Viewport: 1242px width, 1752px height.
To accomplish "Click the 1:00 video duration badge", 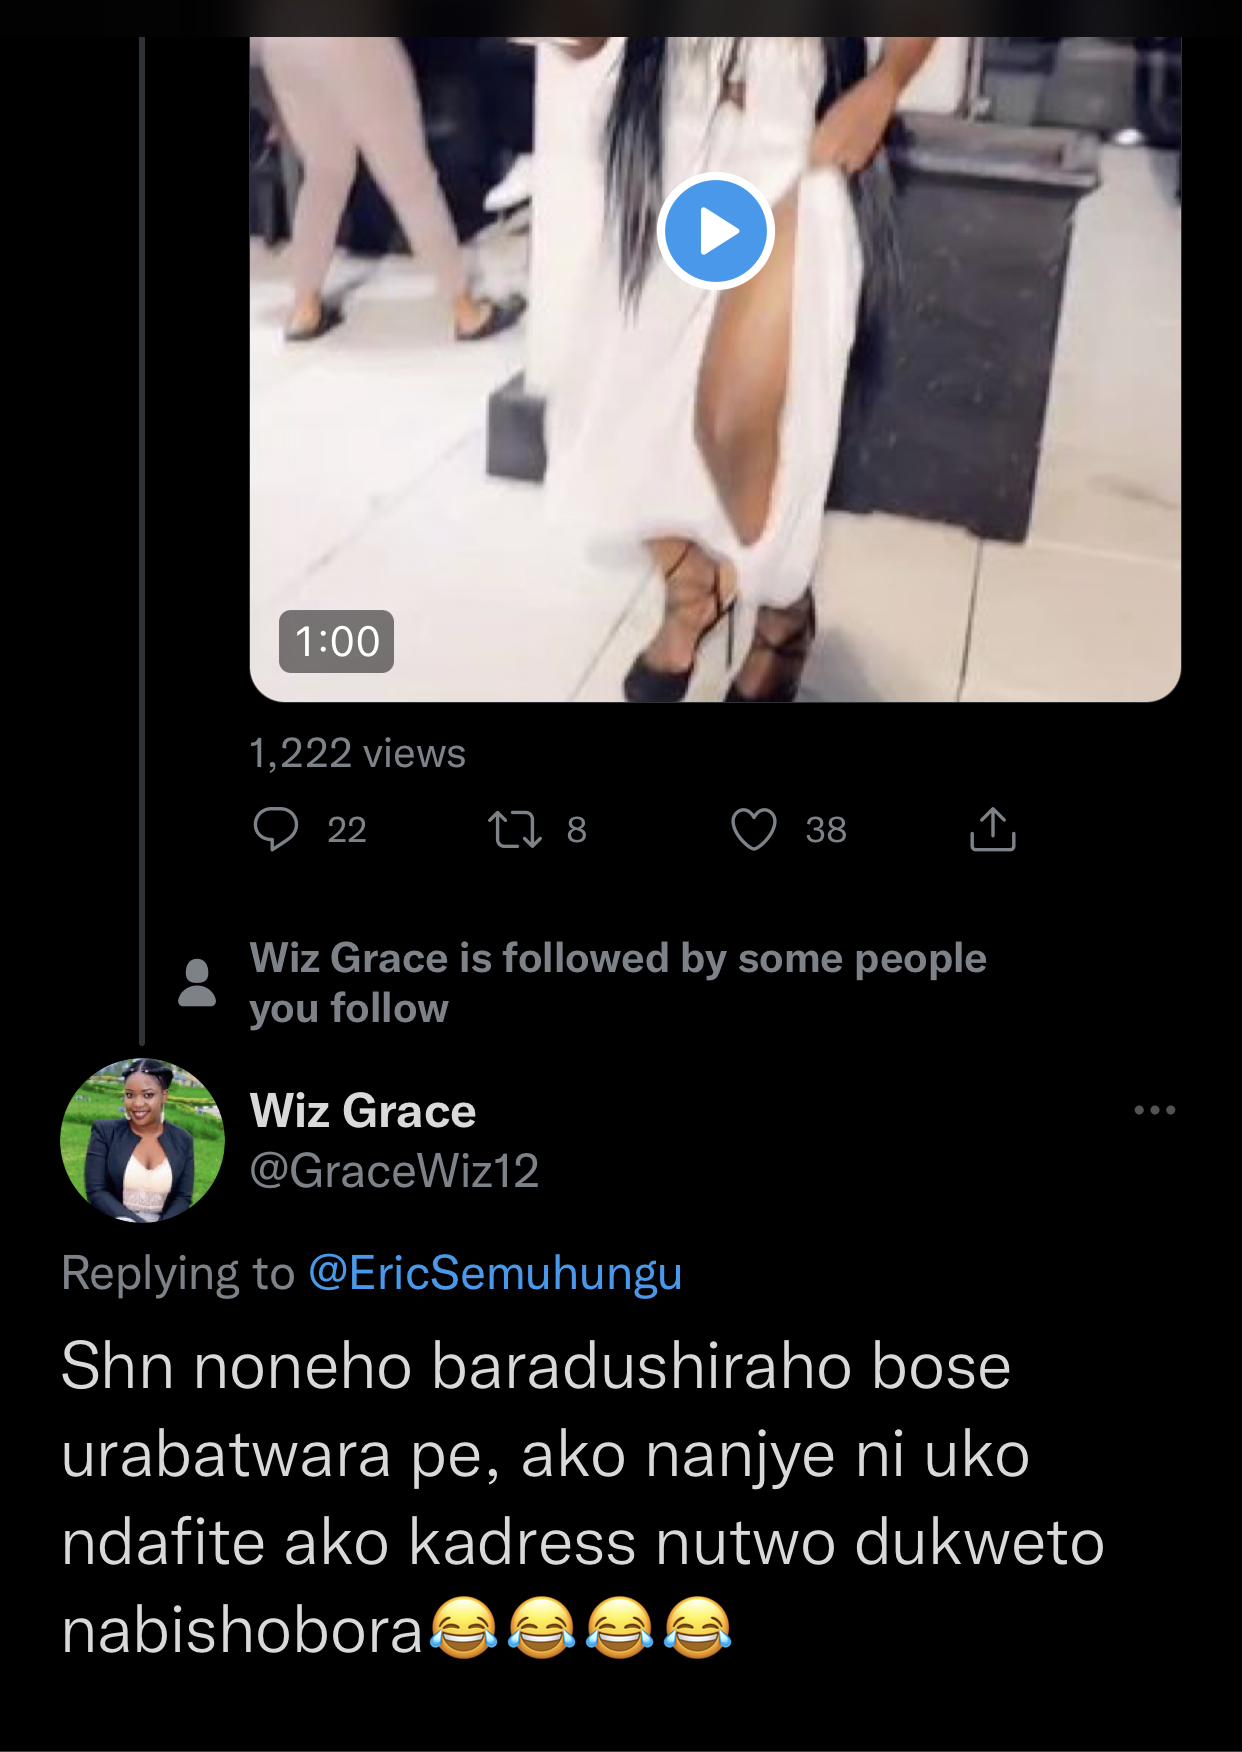I will (x=336, y=641).
